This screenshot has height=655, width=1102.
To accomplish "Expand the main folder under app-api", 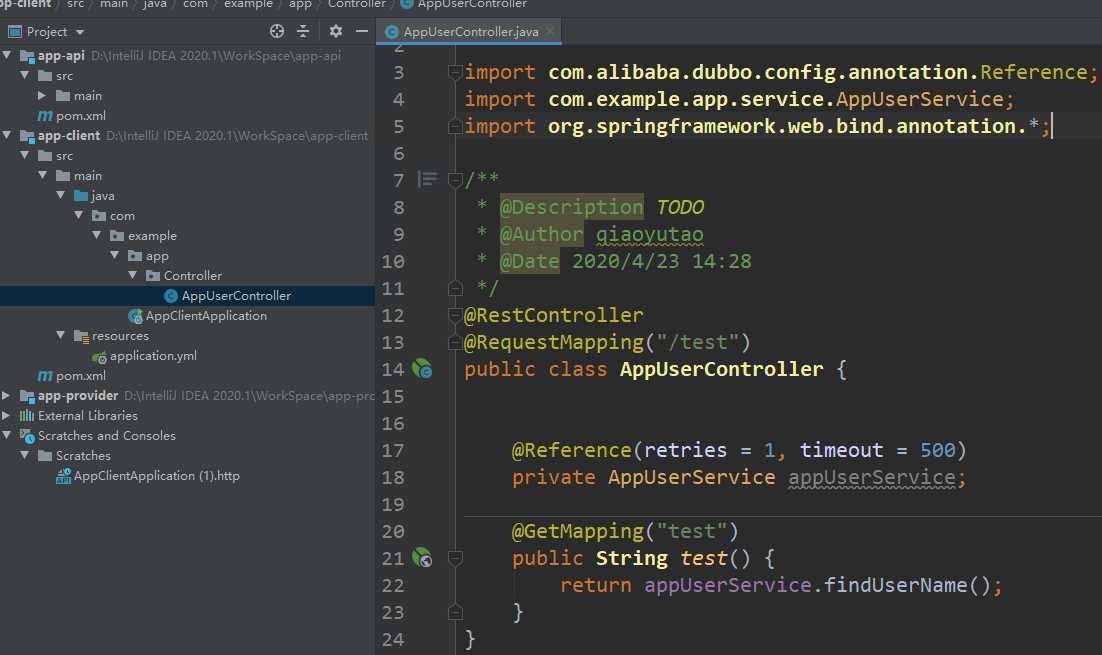I will coord(42,95).
